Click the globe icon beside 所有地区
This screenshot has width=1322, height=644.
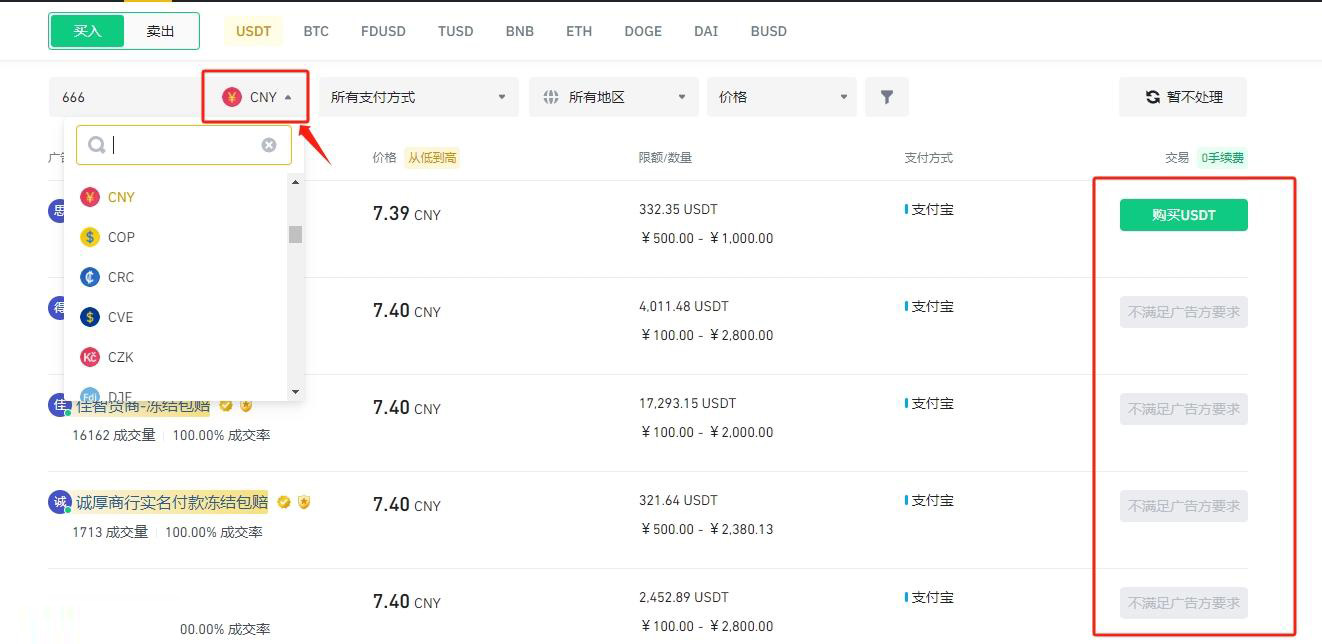(549, 96)
